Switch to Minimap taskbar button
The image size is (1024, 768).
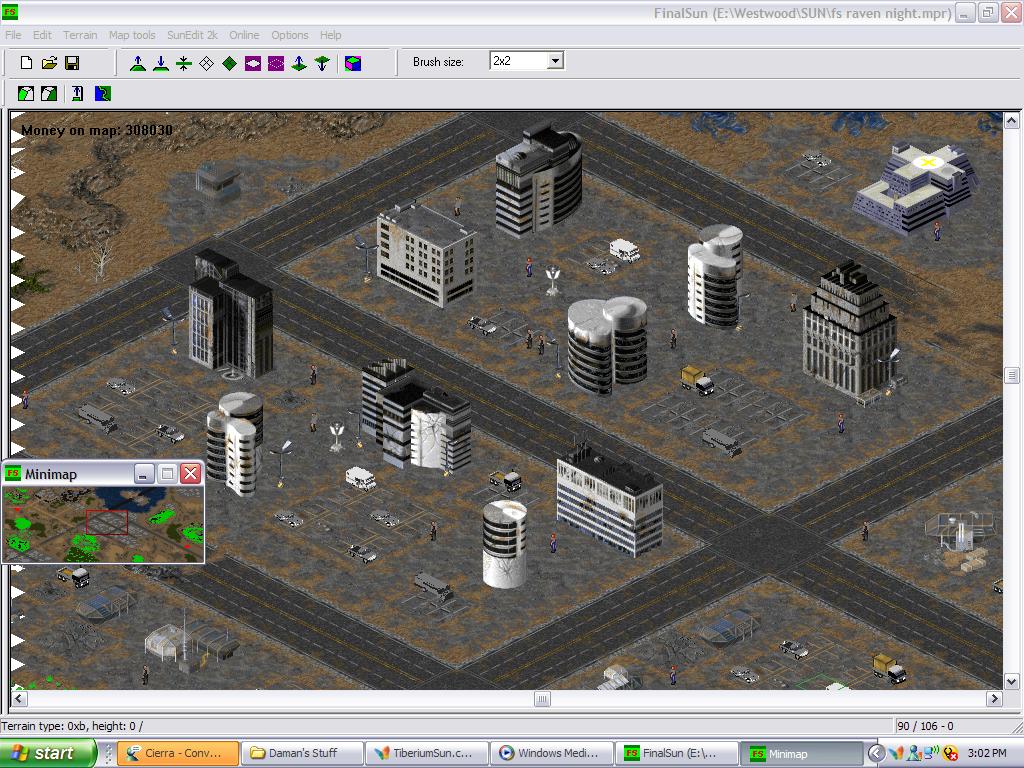[x=801, y=753]
